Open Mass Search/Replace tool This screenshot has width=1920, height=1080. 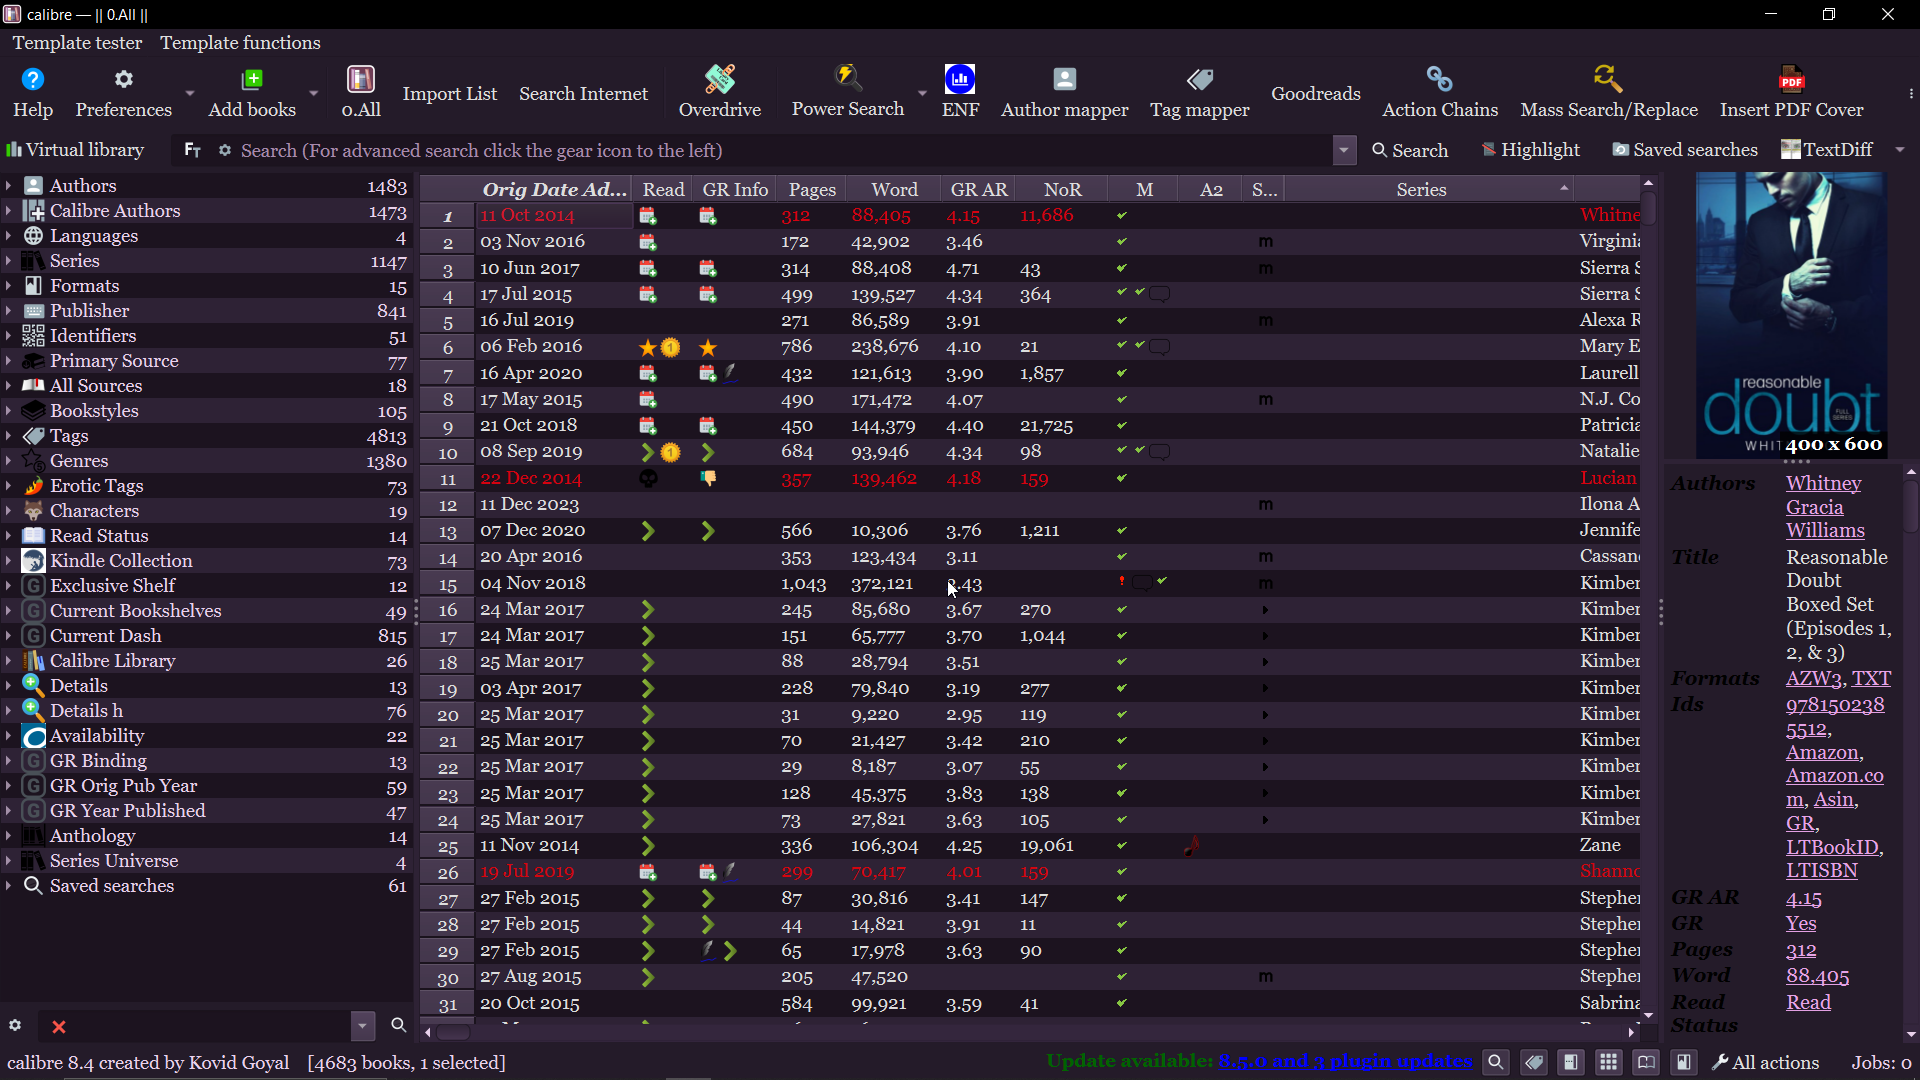point(1608,91)
